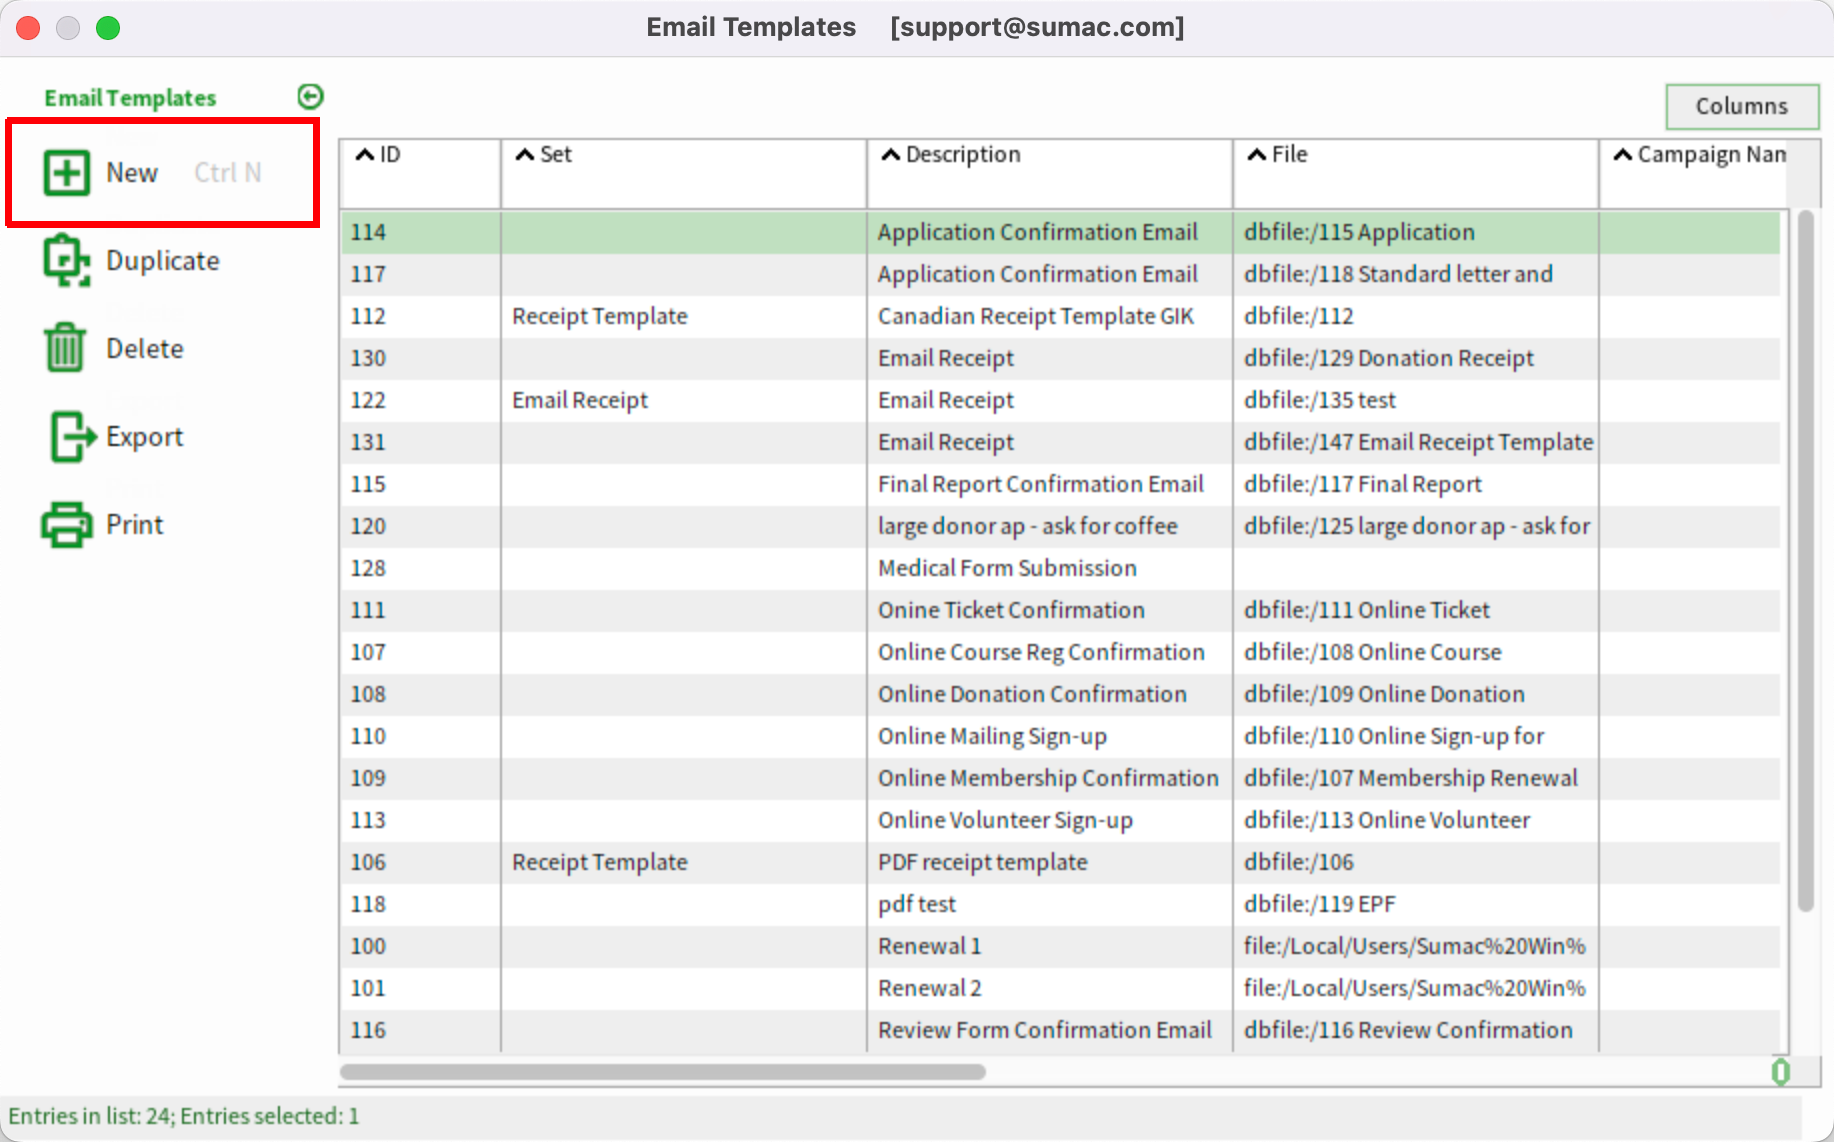Click the New Ctrl N button
This screenshot has height=1142, width=1834.
pos(130,172)
